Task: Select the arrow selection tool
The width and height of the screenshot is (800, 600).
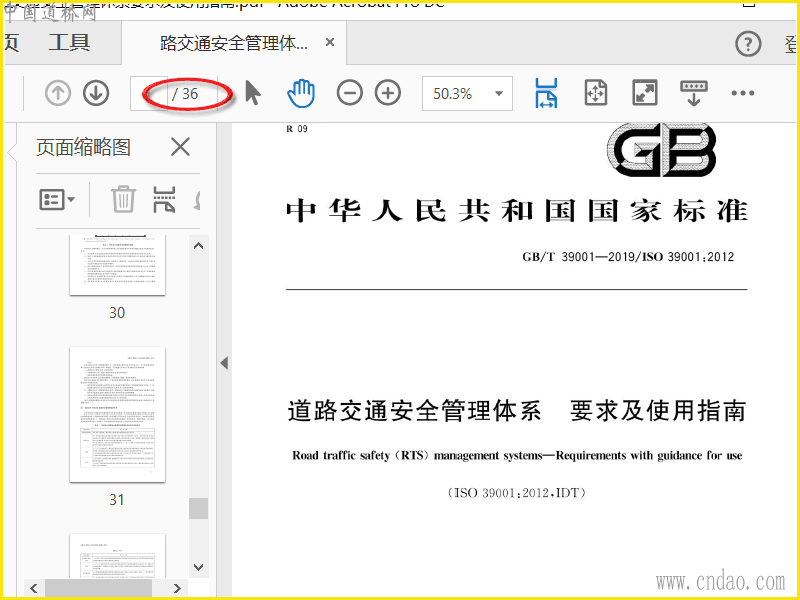Action: (x=253, y=93)
